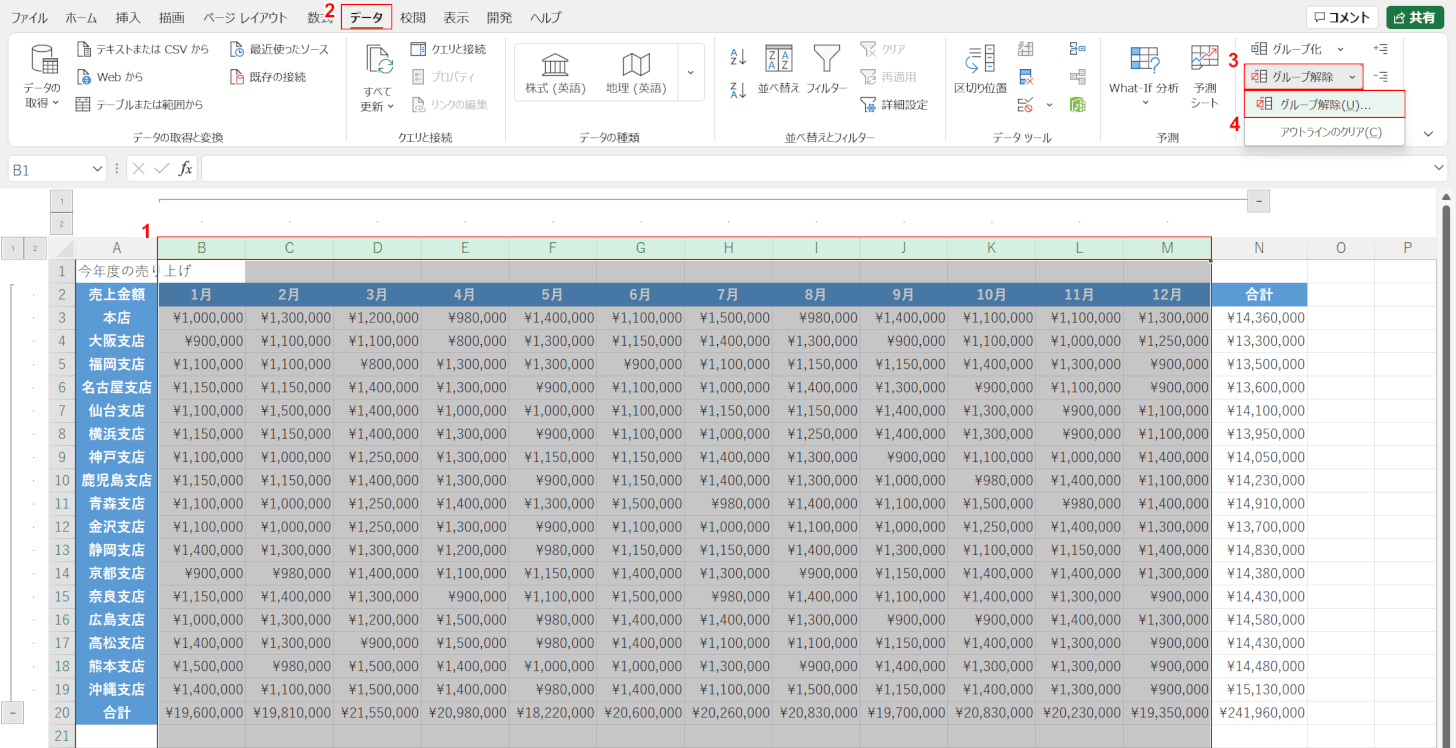Collapse the row group minus at row 20
The width and height of the screenshot is (1456, 748).
pos(14,712)
